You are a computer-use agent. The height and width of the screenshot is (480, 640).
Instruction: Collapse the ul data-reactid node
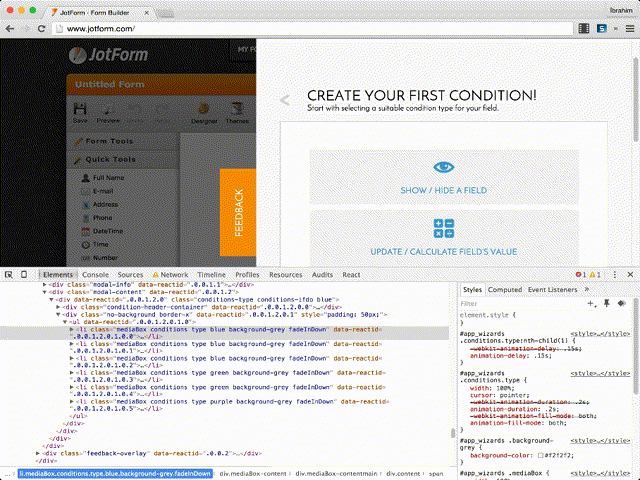tap(64, 322)
